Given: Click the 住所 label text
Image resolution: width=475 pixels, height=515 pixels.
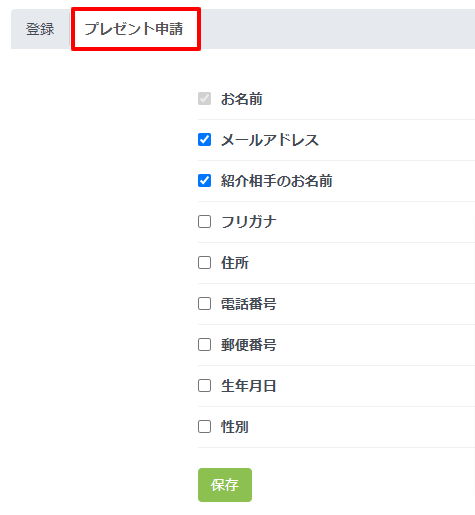Looking at the screenshot, I should pos(235,263).
